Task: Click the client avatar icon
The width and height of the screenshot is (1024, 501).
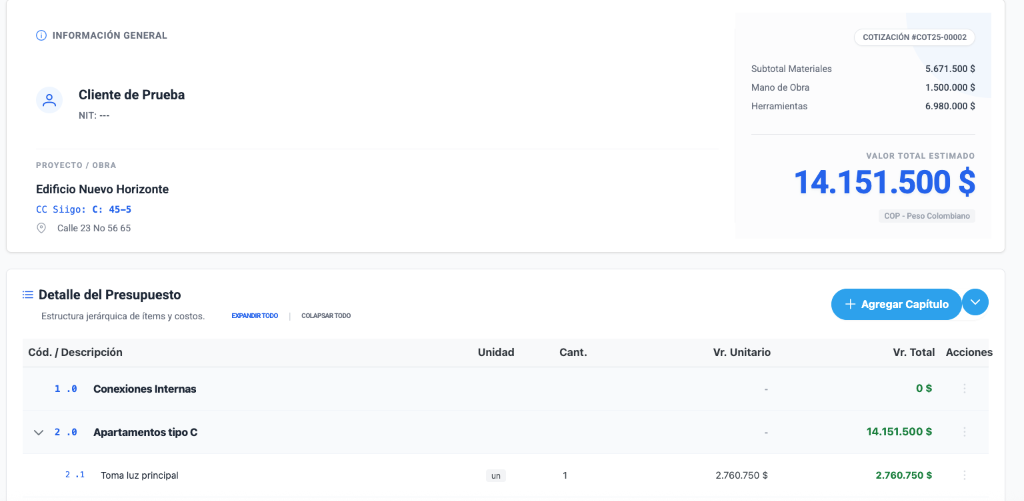Action: tap(49, 100)
